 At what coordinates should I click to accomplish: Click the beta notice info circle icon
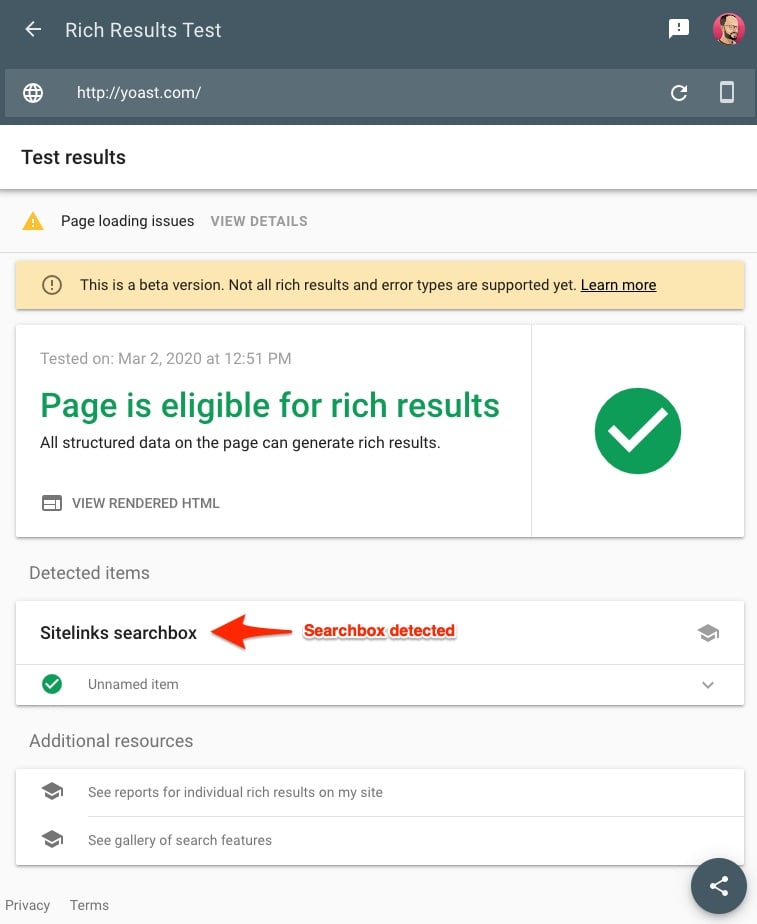tap(51, 285)
